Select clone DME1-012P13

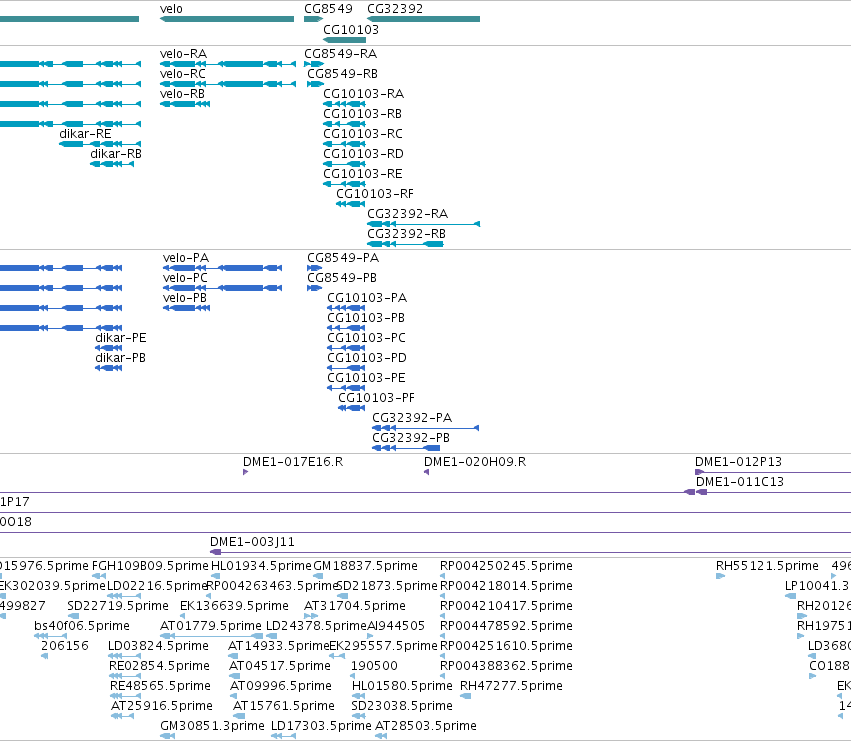pos(739,463)
